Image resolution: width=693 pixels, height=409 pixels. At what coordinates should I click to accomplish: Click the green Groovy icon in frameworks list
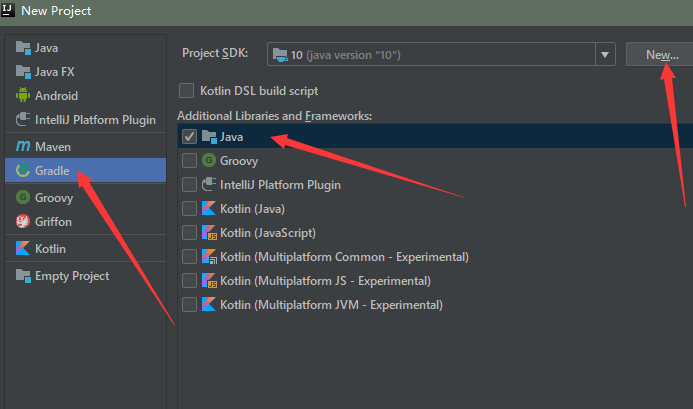[209, 160]
